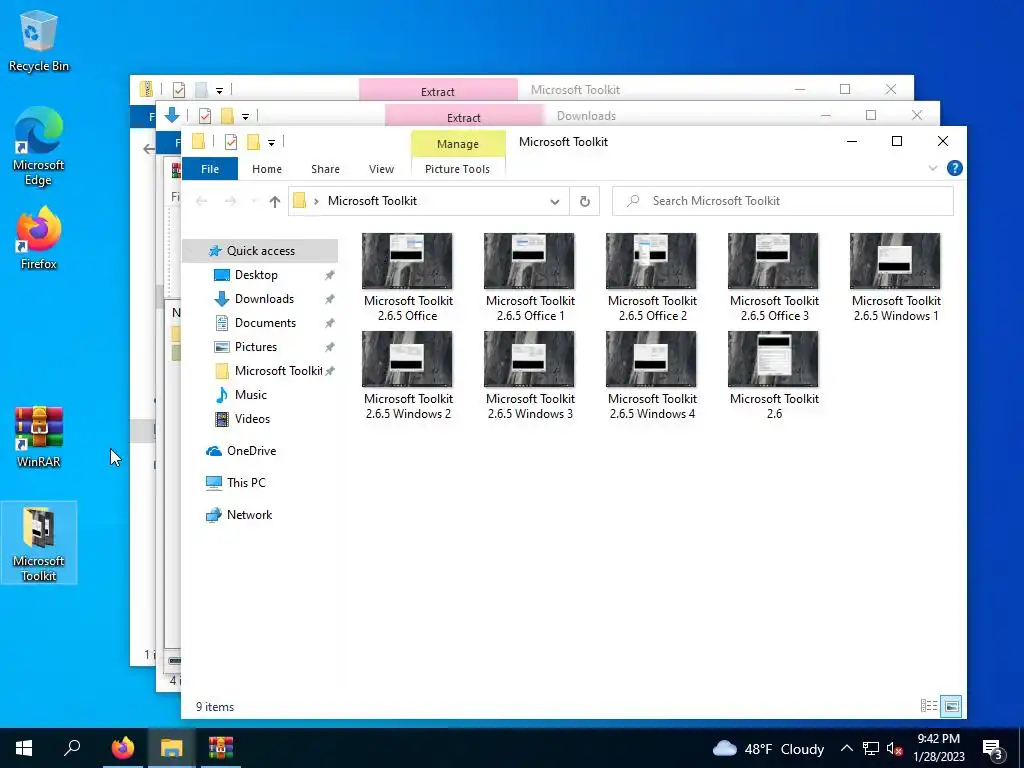Open the weather widget showing 48°F Cloudy

[x=769, y=748]
